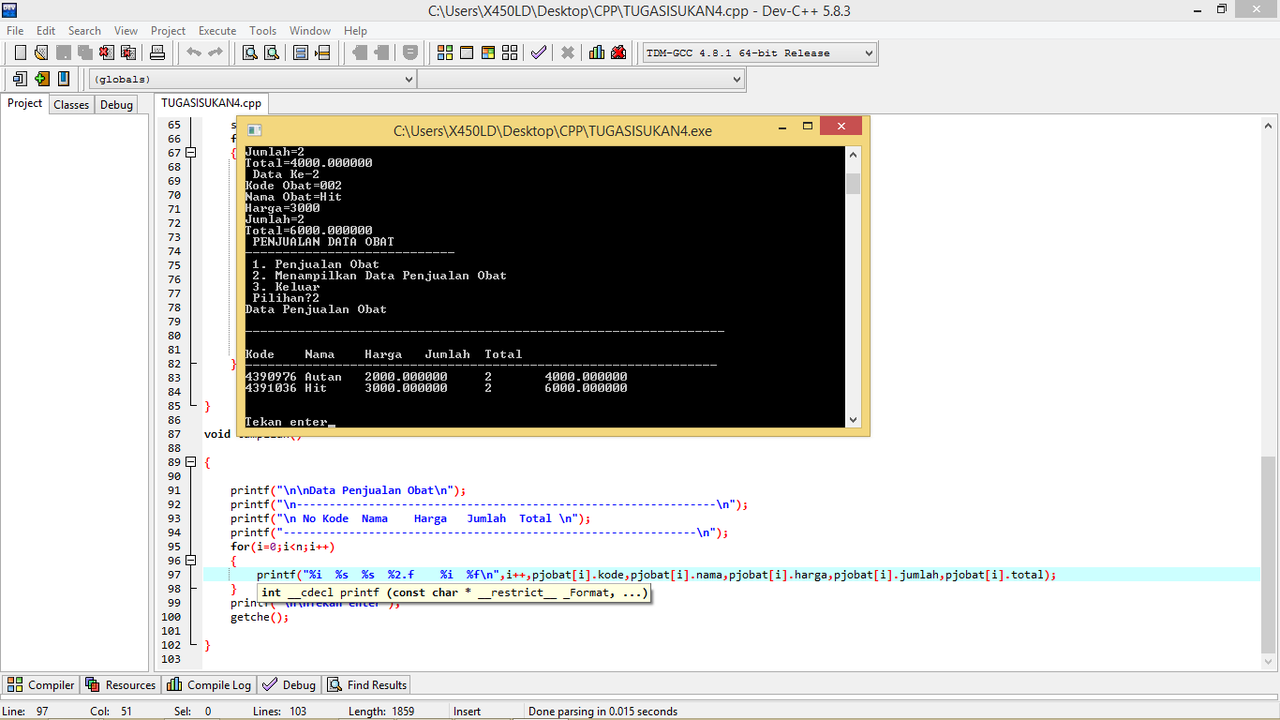Open the Execute menu

pyautogui.click(x=217, y=30)
